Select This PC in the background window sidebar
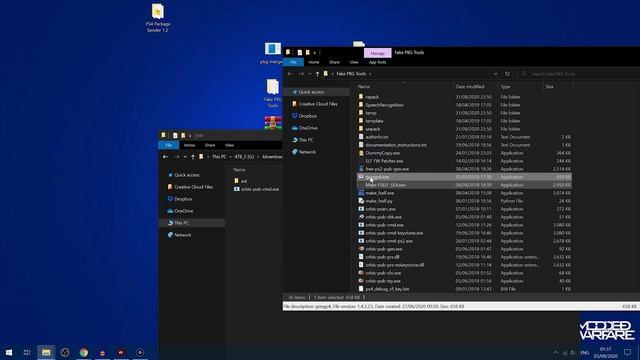 point(181,223)
